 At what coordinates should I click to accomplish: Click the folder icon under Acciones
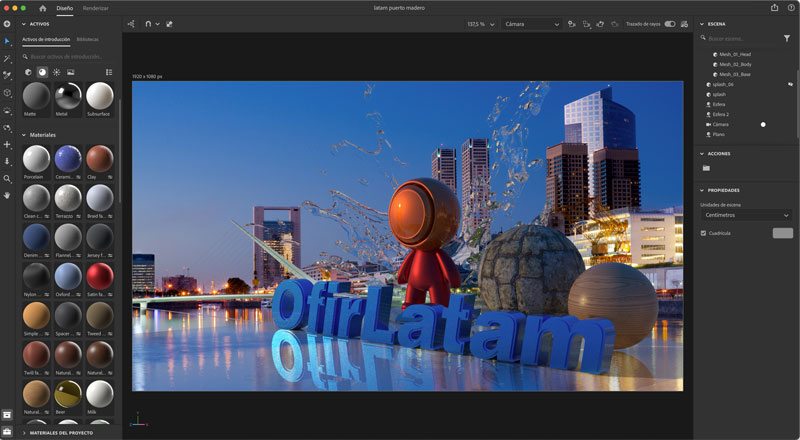point(706,168)
